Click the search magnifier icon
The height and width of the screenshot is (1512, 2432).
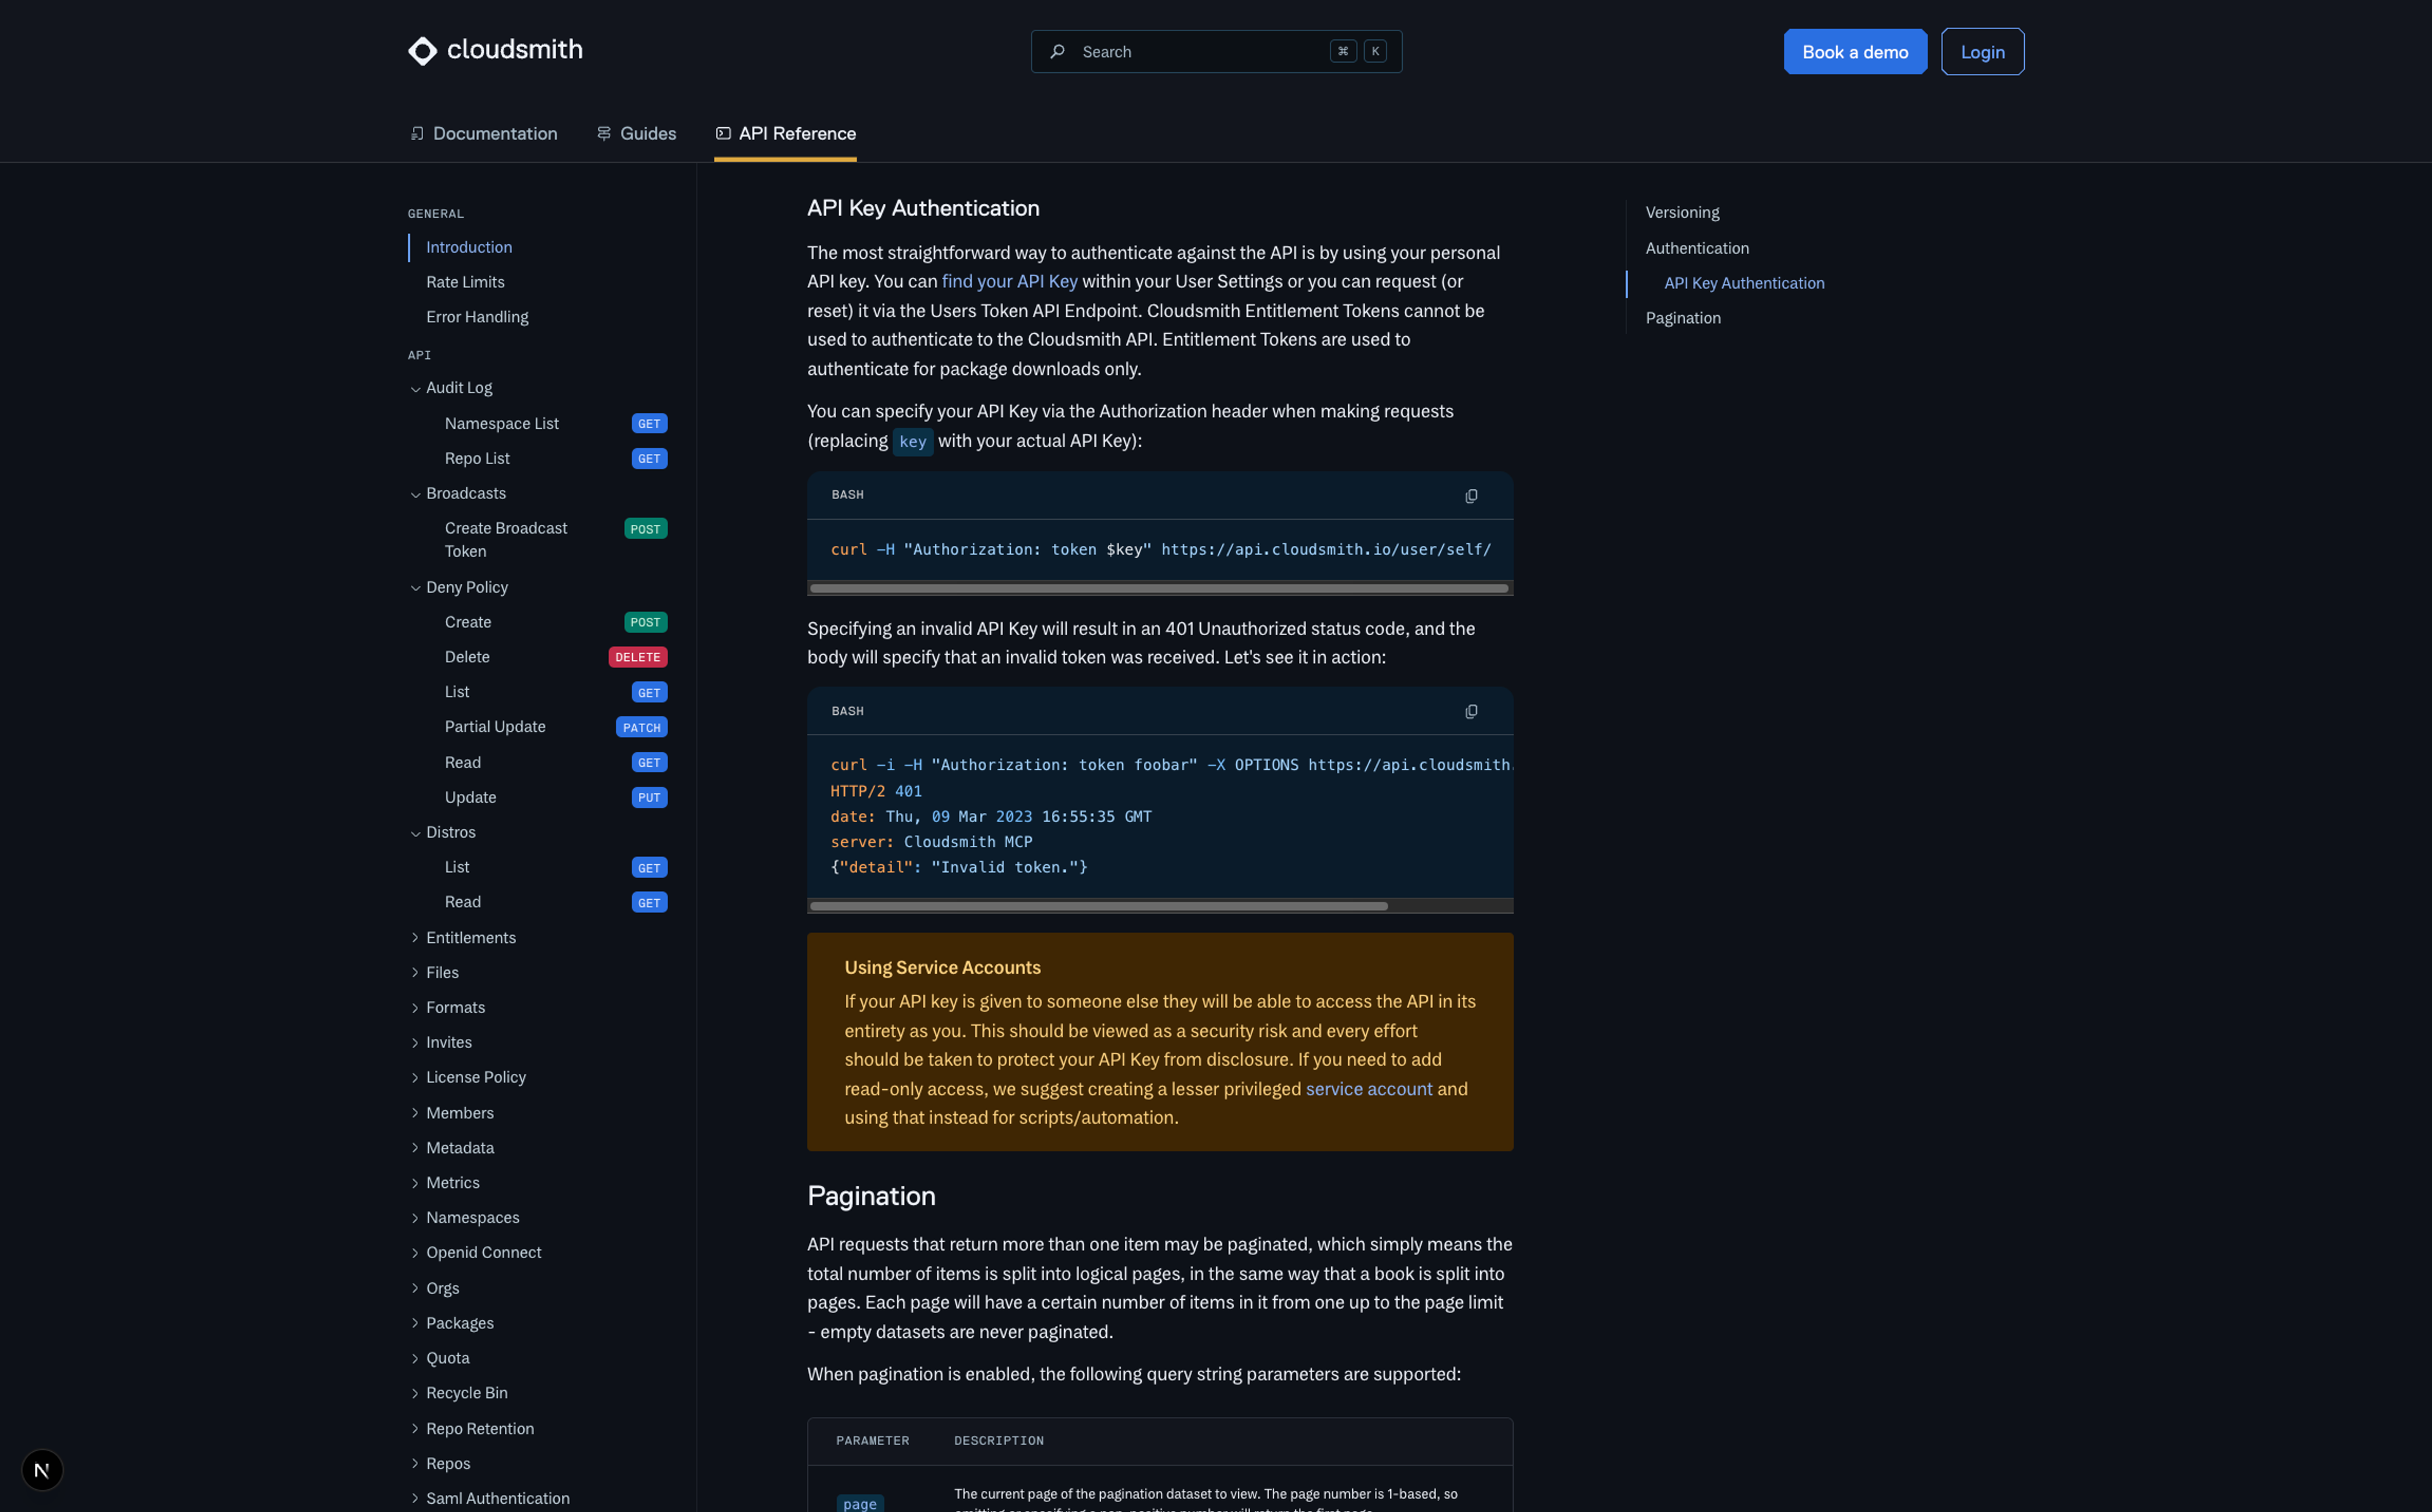click(x=1057, y=51)
